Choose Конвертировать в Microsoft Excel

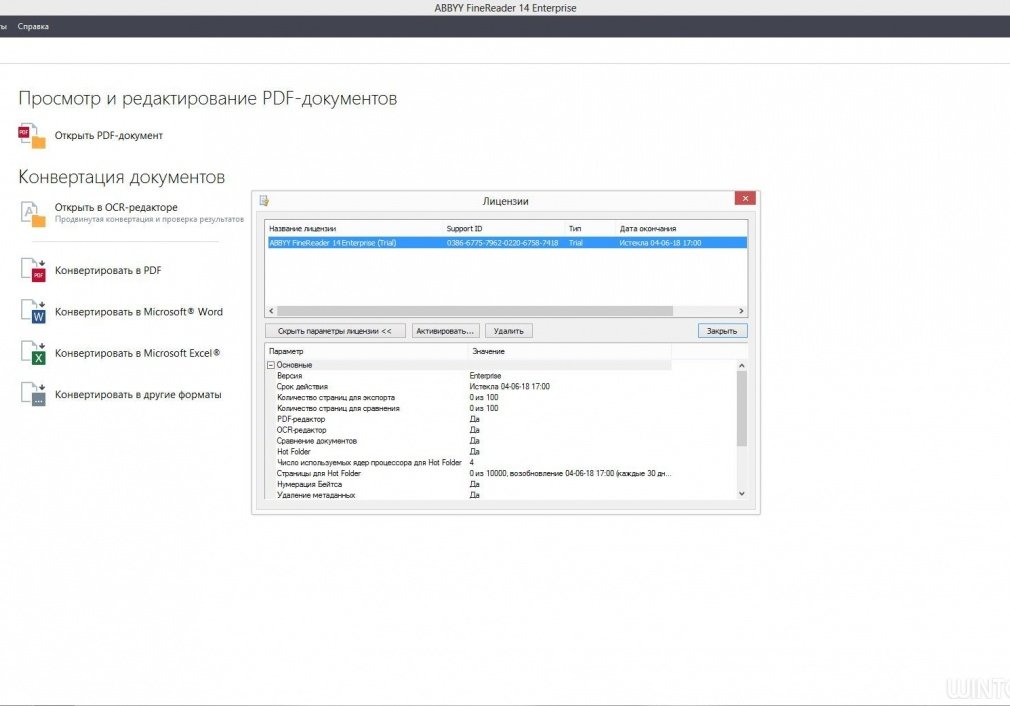pyautogui.click(x=137, y=353)
